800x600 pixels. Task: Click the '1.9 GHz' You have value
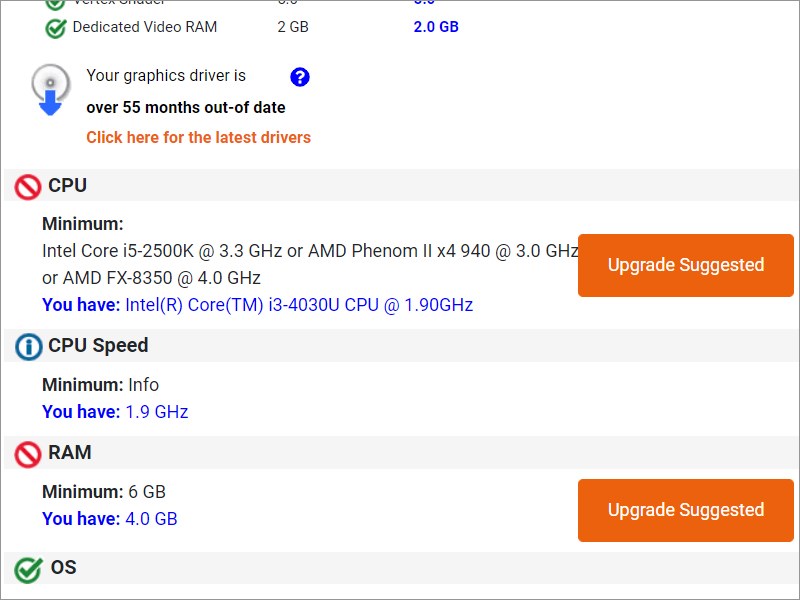point(156,411)
